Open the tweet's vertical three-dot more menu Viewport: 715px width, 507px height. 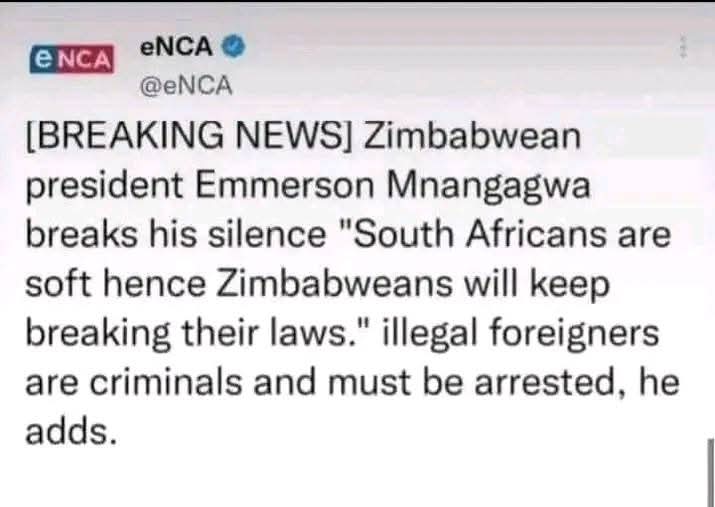pyautogui.click(x=683, y=46)
